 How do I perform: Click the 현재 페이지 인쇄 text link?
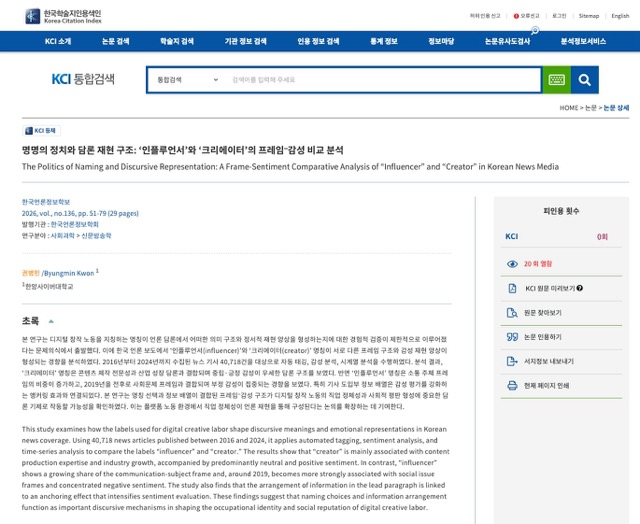(x=547, y=386)
